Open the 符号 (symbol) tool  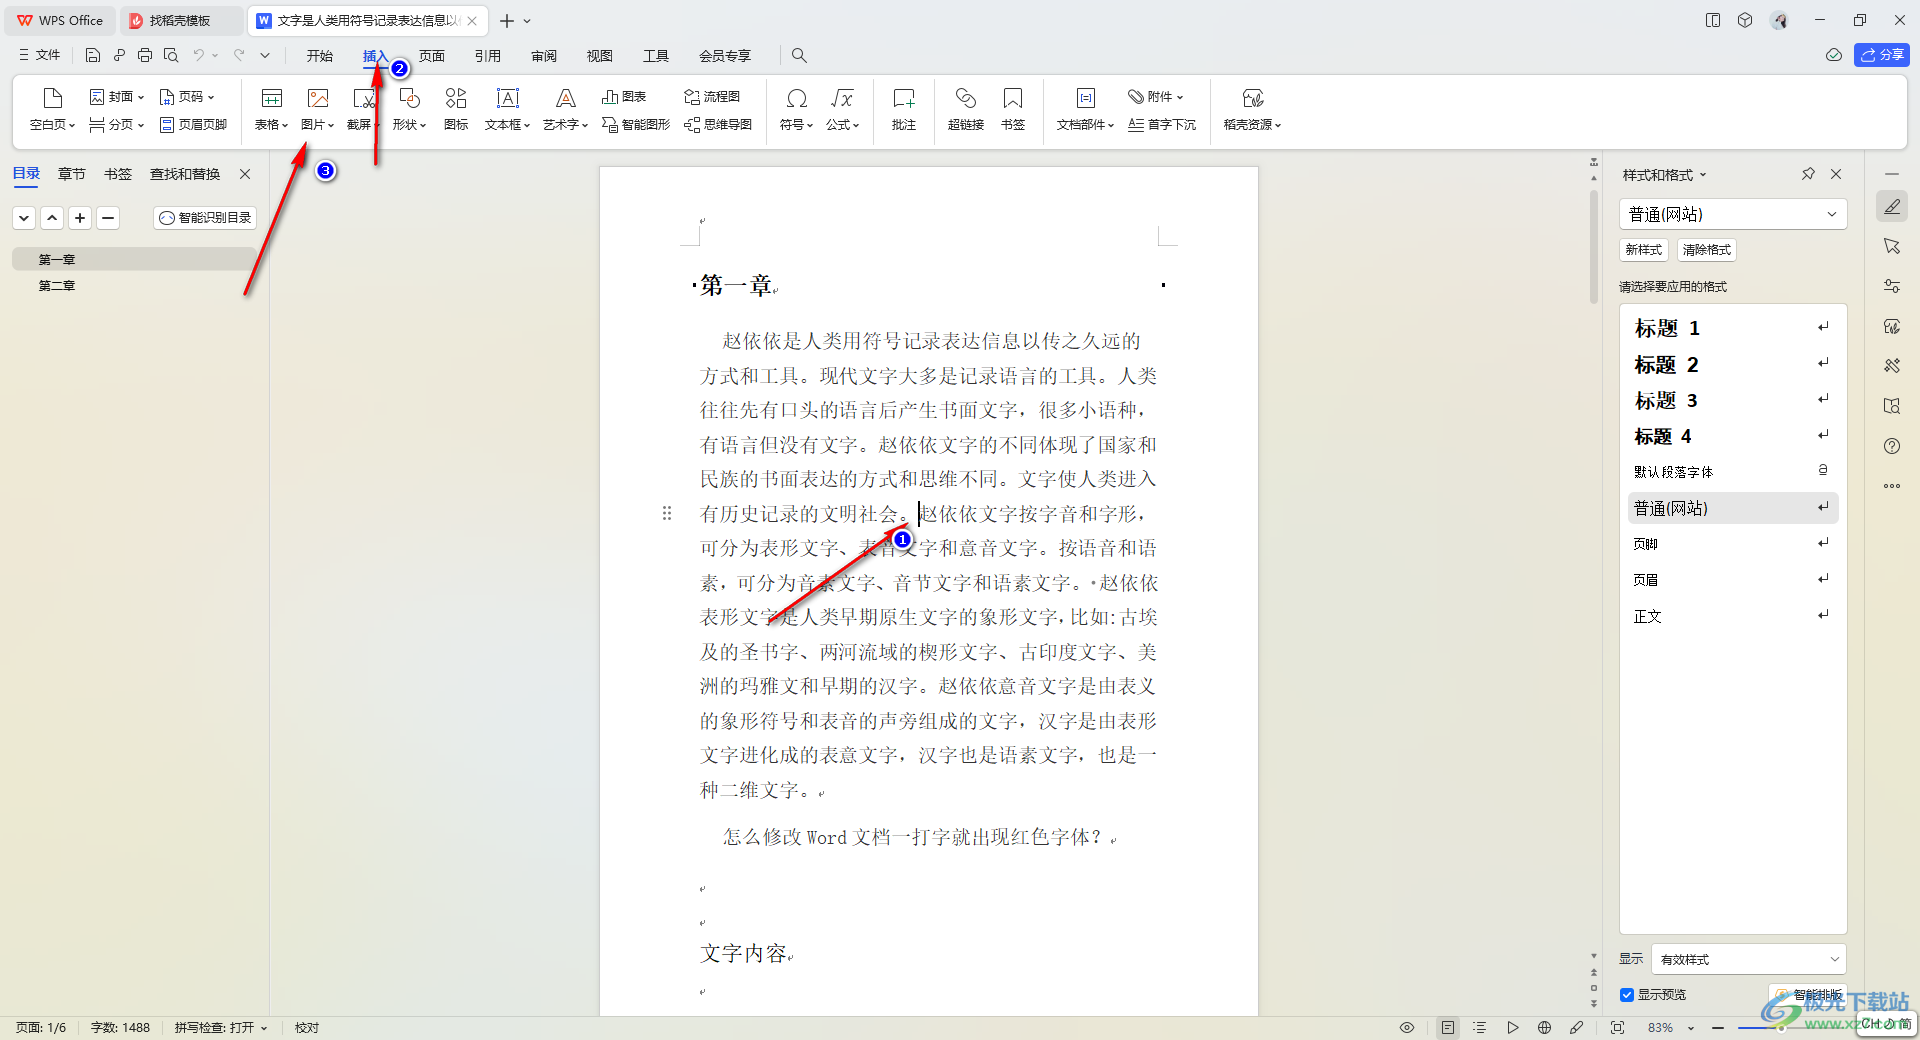(x=796, y=109)
